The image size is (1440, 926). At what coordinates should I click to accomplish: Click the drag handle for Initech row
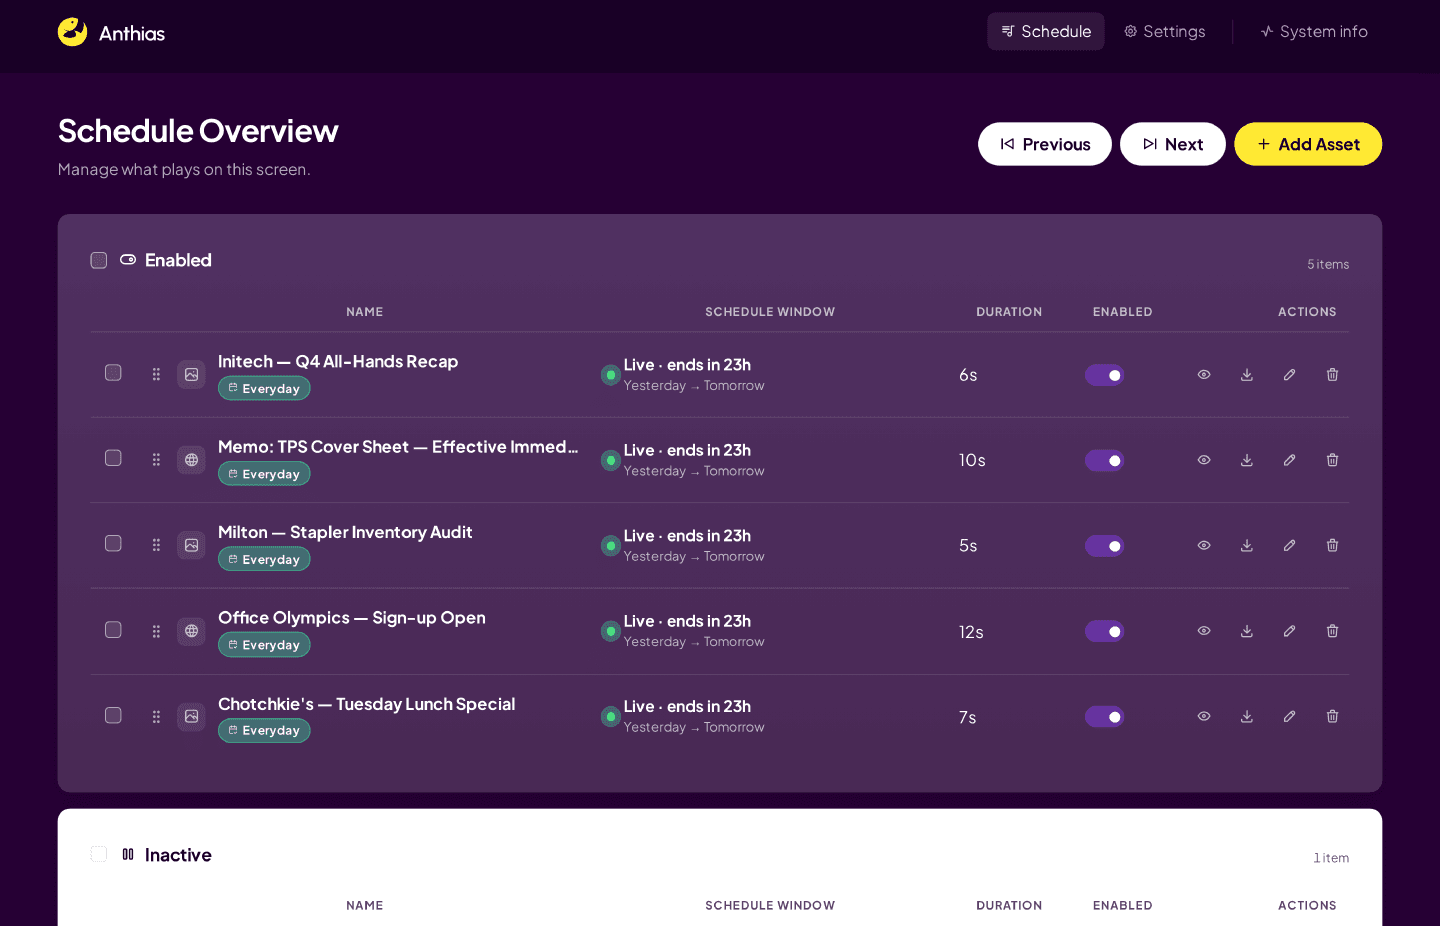point(156,374)
